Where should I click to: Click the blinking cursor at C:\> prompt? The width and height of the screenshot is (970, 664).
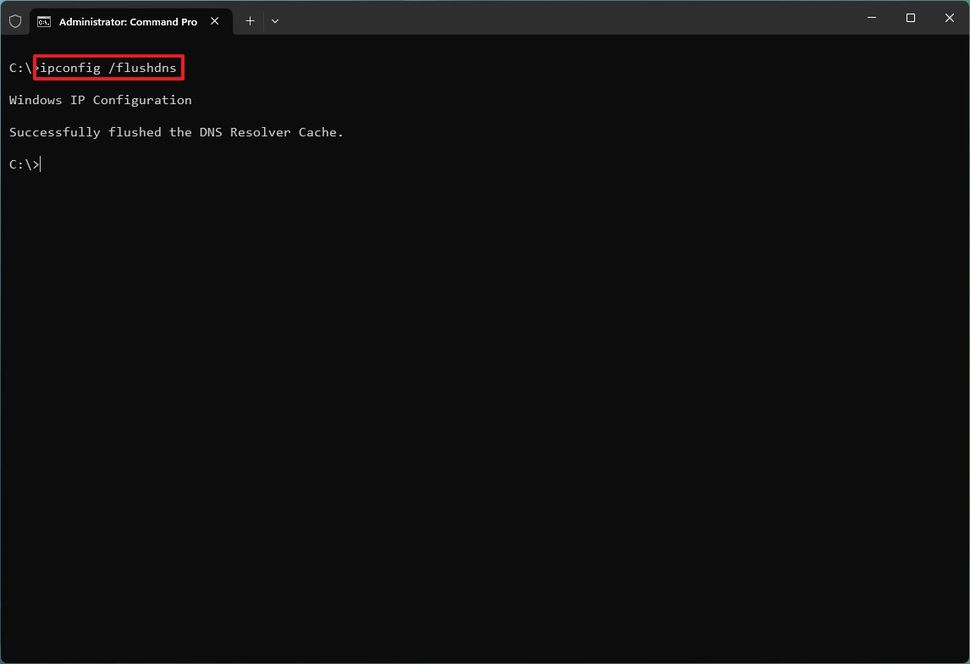[39, 163]
